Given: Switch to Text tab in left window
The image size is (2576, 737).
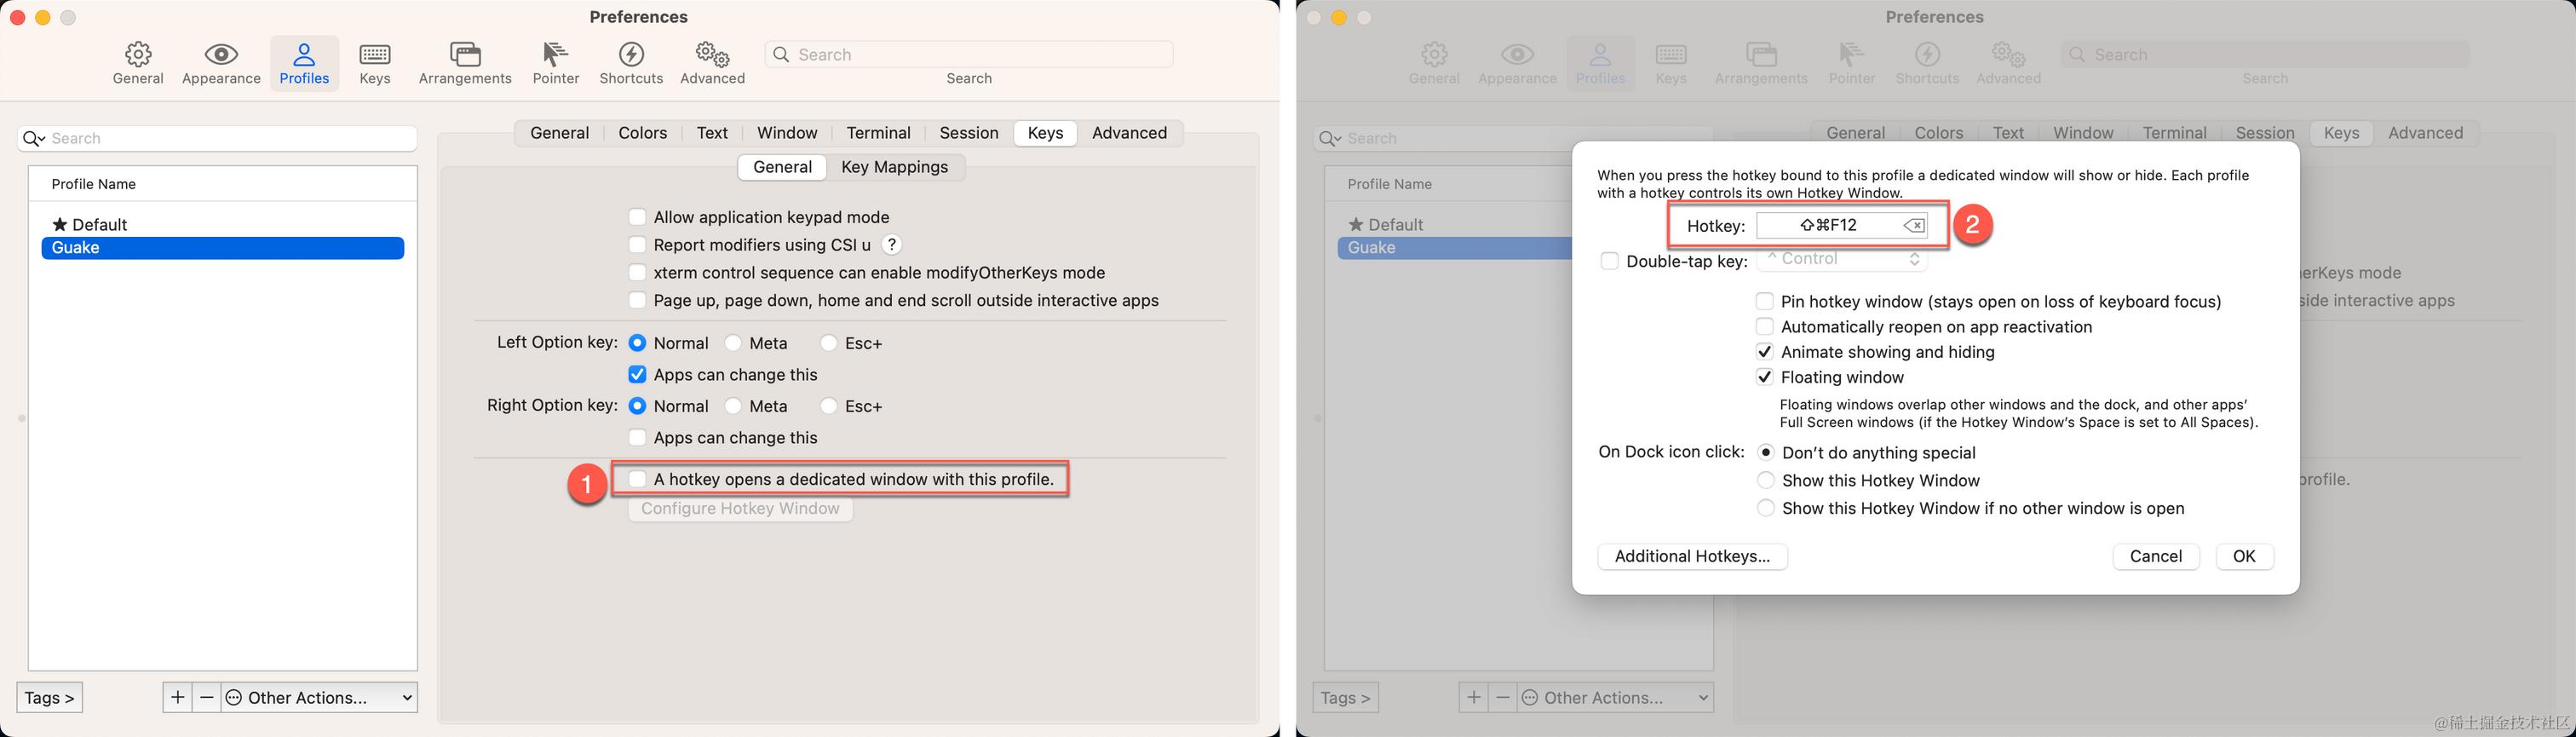Looking at the screenshot, I should [712, 133].
